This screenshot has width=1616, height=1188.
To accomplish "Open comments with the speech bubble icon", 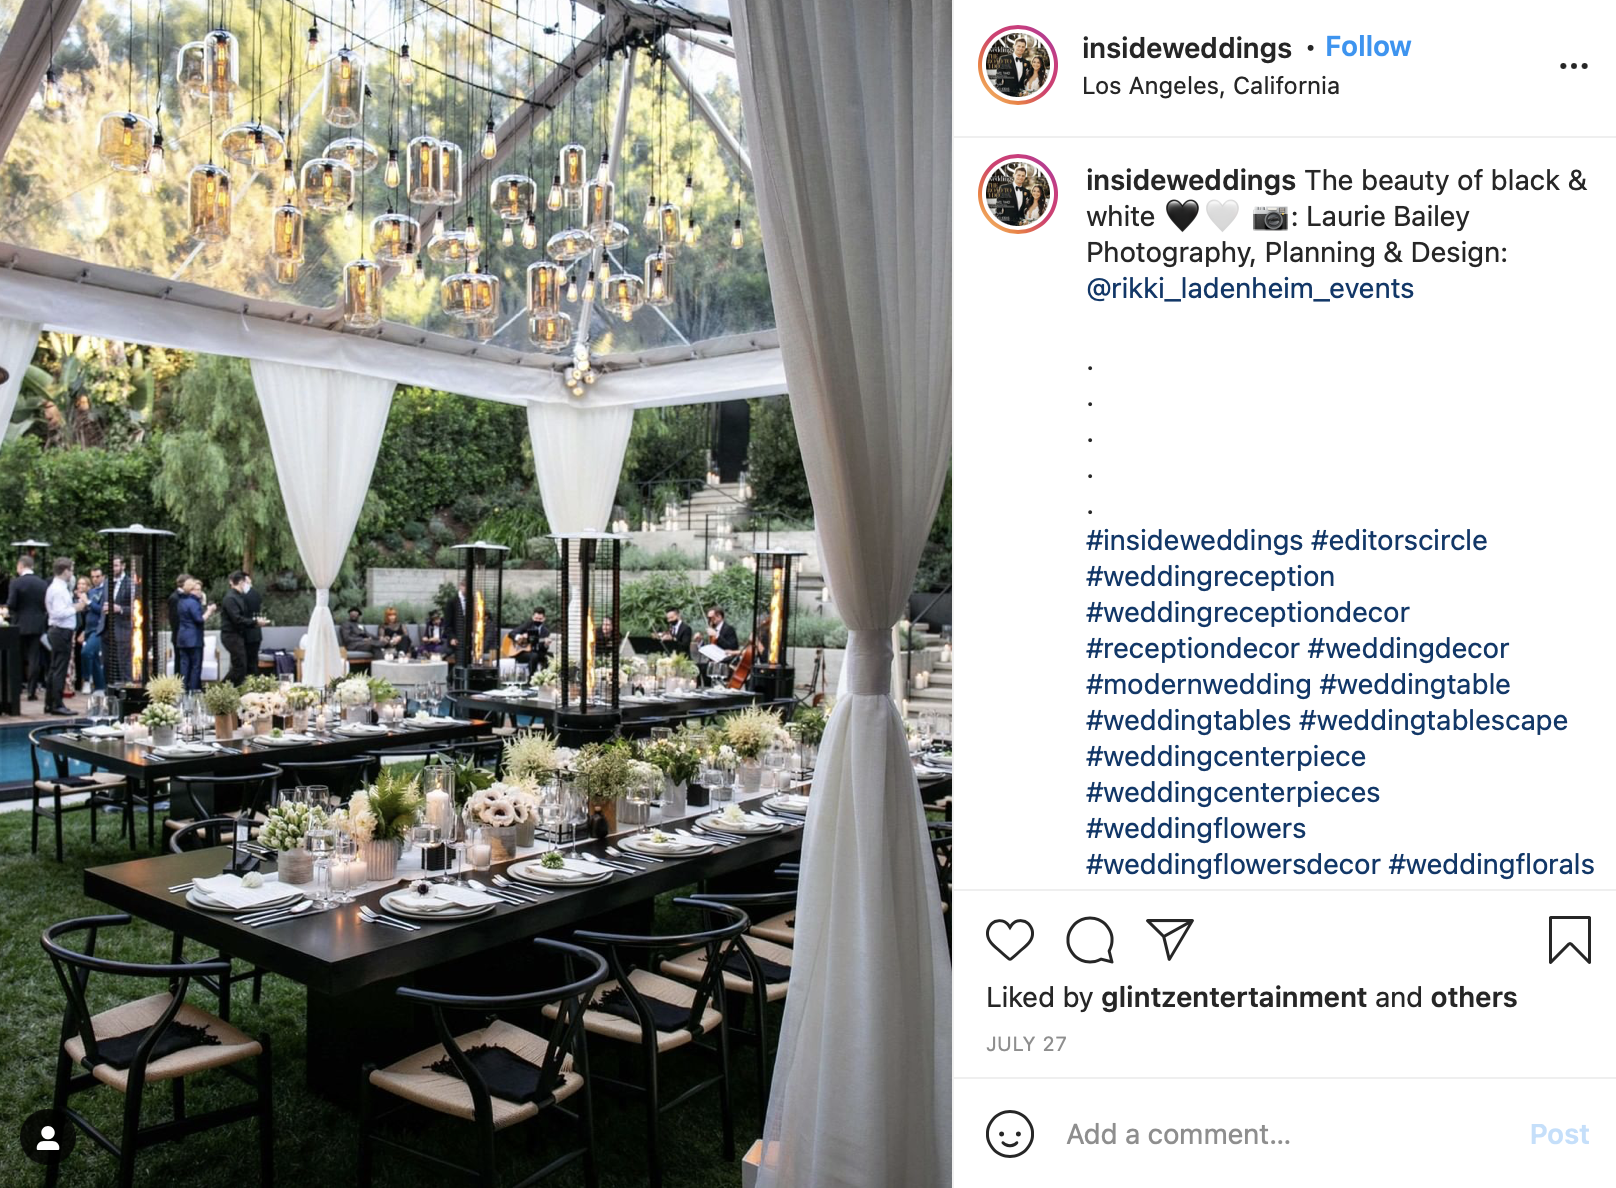I will click(1089, 940).
